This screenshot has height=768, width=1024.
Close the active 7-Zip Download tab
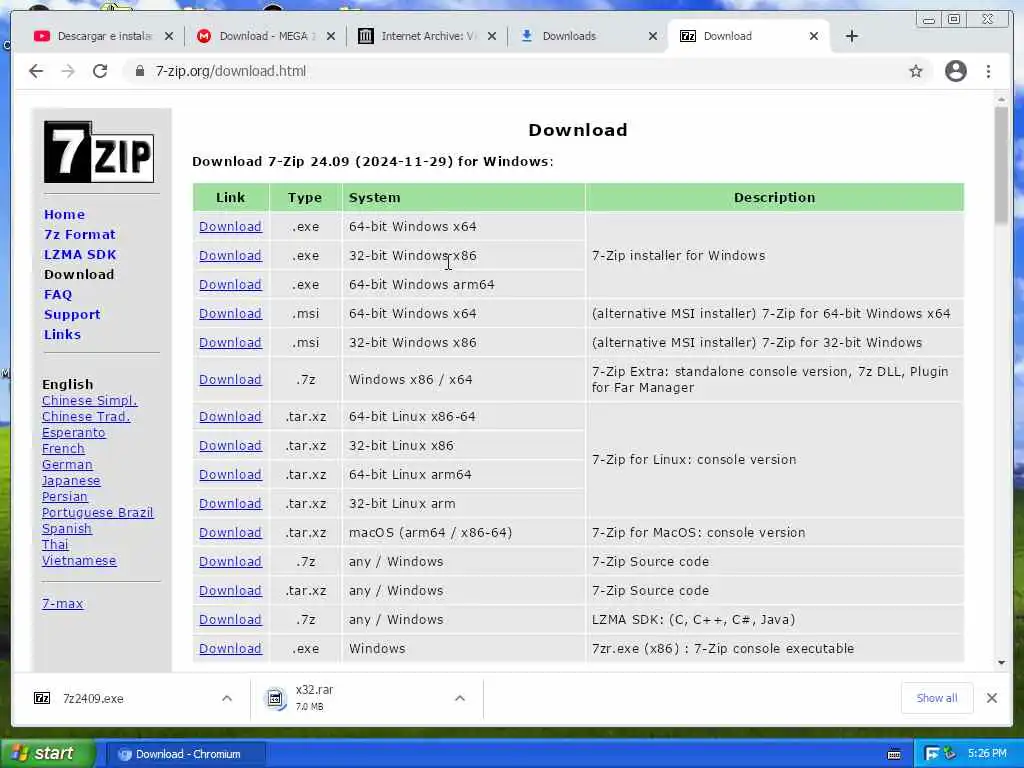[814, 36]
